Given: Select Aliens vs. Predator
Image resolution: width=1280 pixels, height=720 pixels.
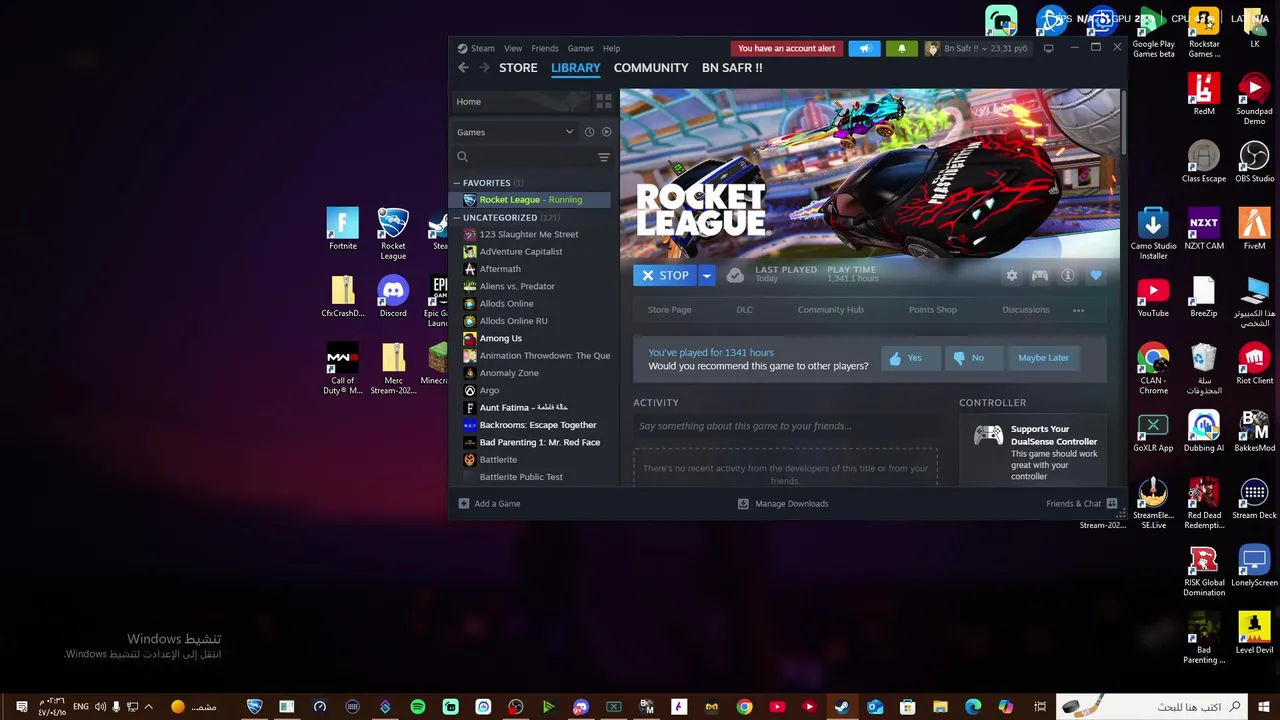Looking at the screenshot, I should click(516, 286).
